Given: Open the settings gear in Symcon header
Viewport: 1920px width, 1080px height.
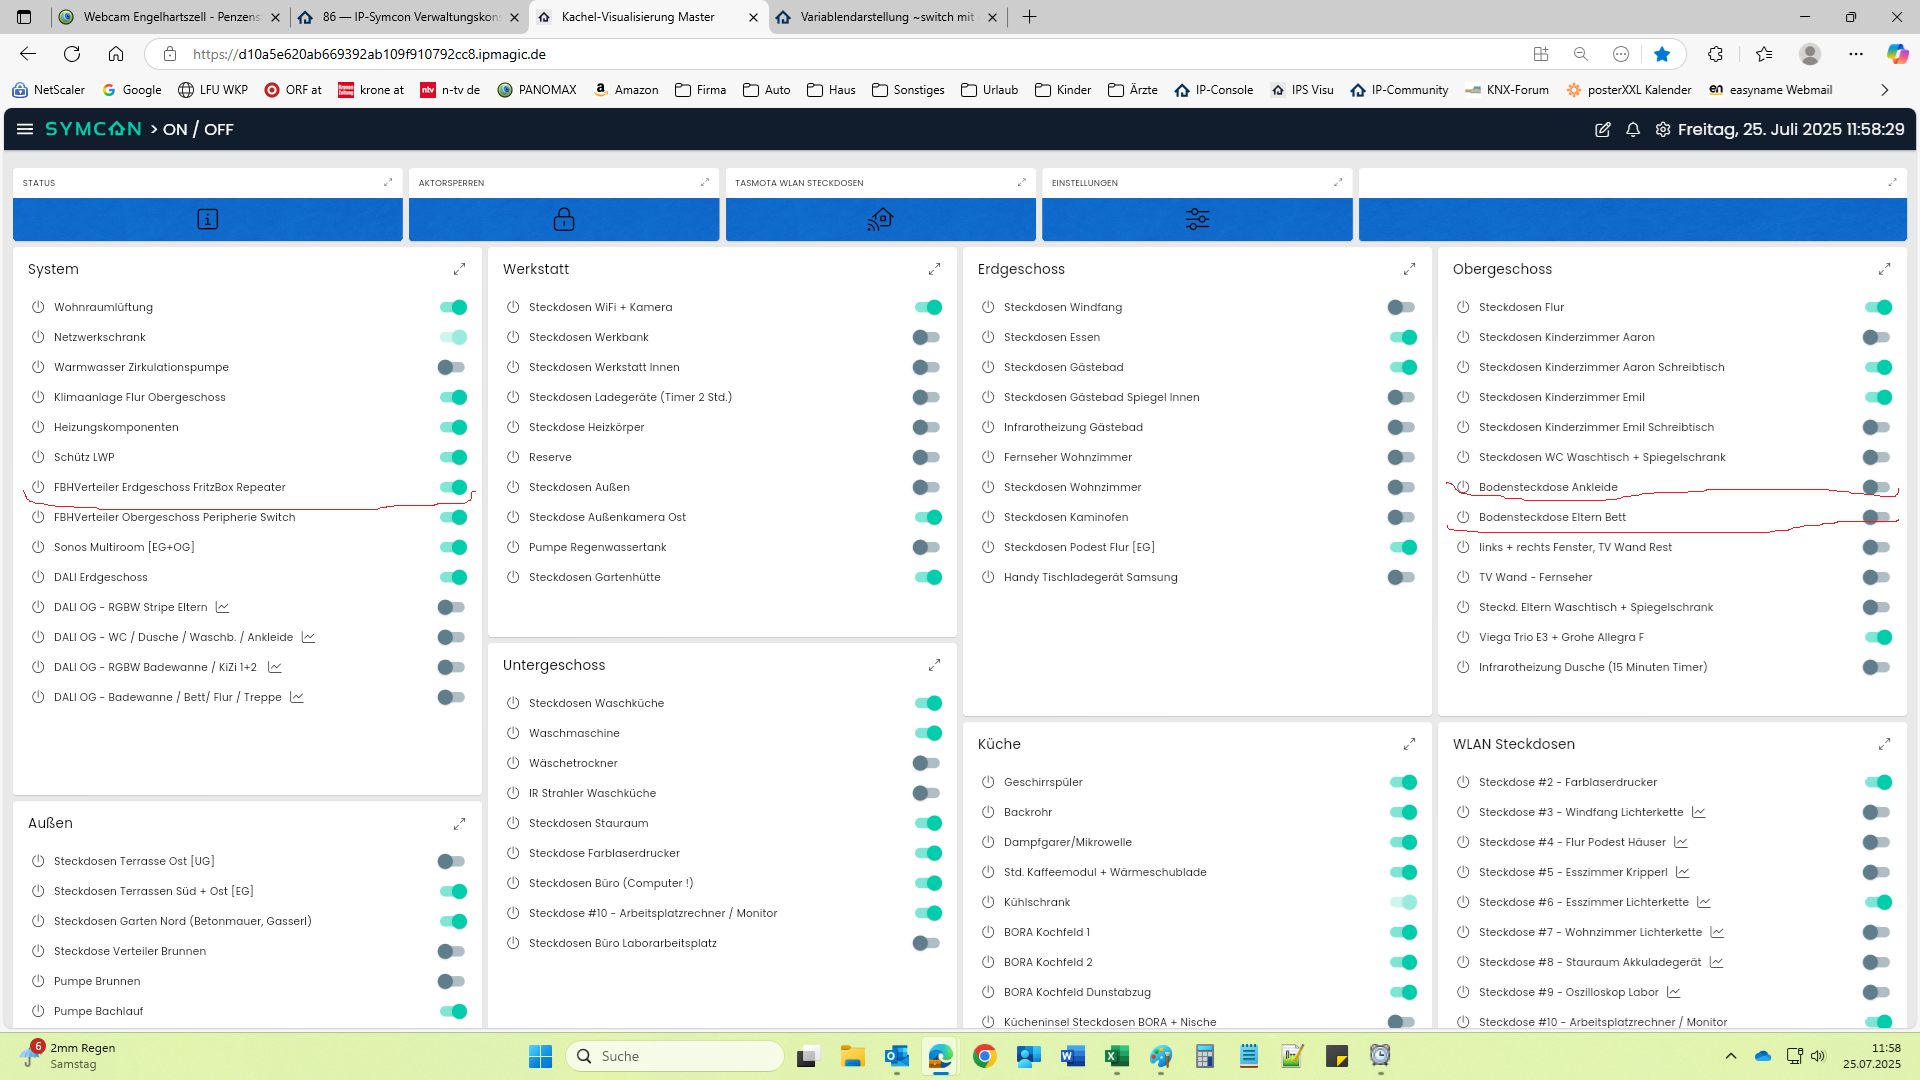Looking at the screenshot, I should click(1662, 129).
